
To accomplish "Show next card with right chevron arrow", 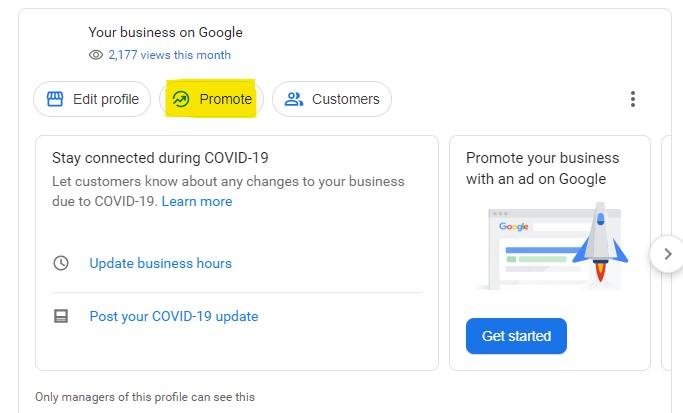I will [x=667, y=254].
